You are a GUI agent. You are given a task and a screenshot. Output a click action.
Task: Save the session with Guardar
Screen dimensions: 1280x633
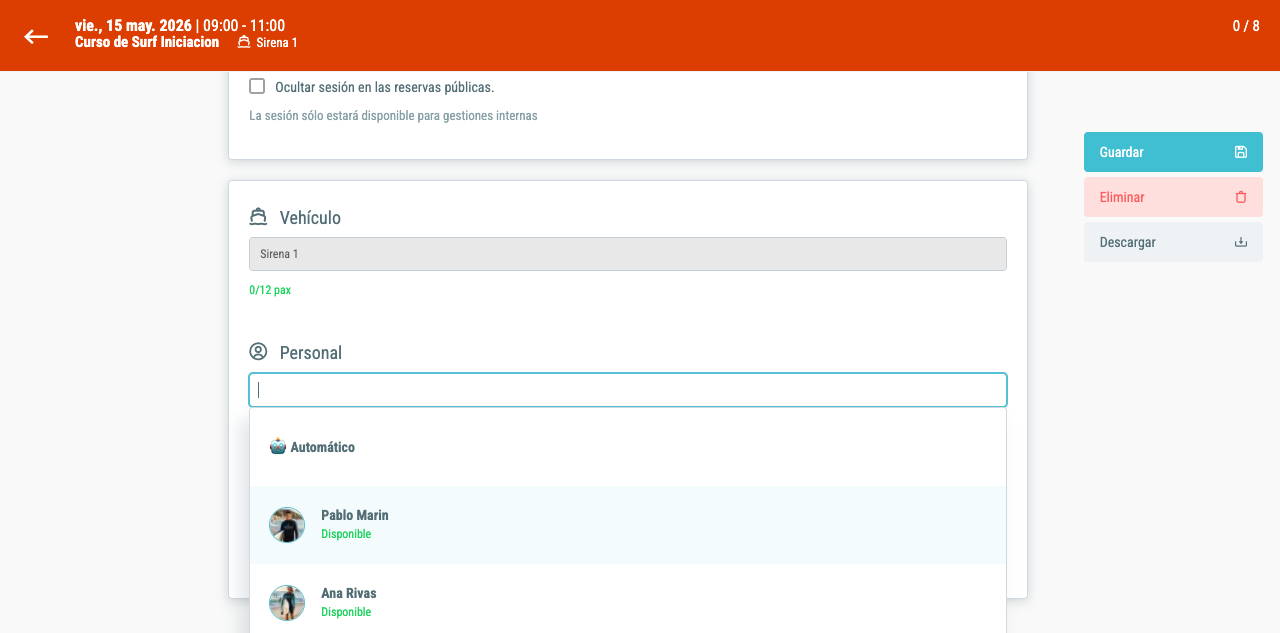[x=1173, y=152]
